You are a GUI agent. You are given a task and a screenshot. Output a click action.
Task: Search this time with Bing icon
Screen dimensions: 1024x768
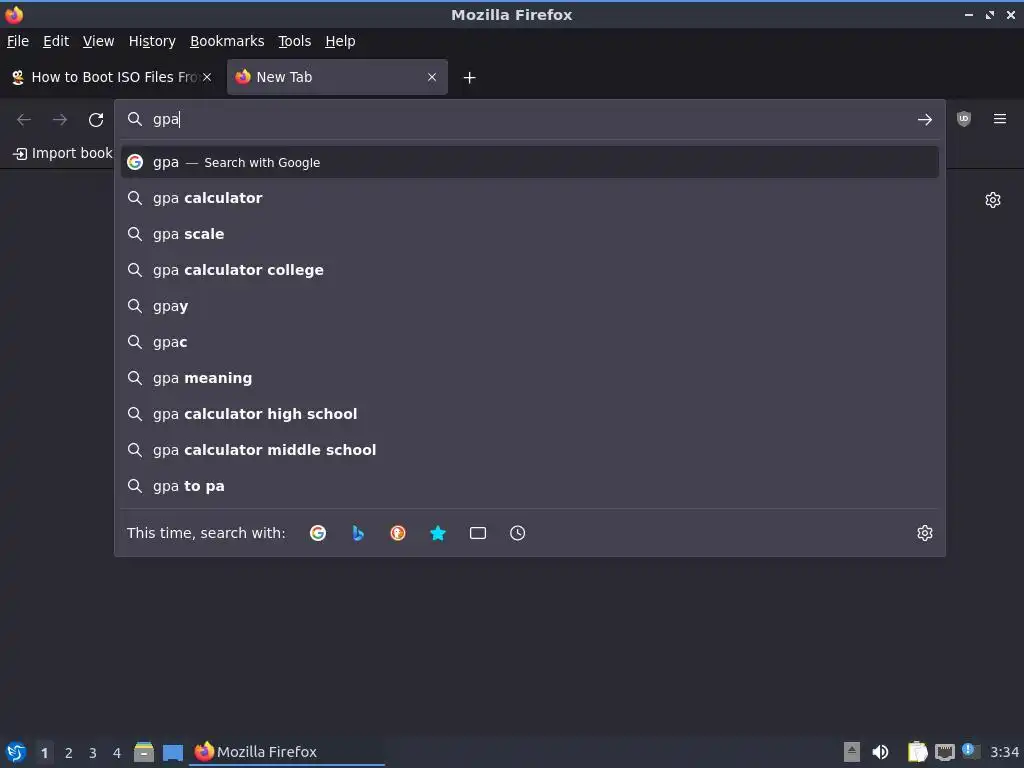coord(358,533)
